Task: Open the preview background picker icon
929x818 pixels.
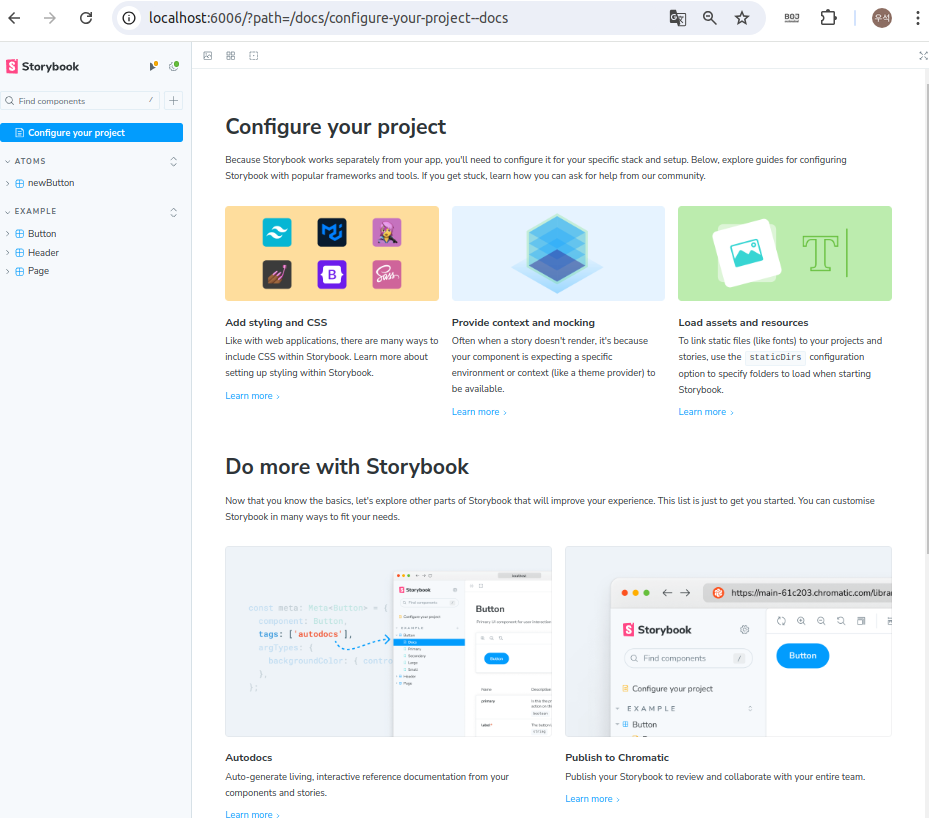Action: pyautogui.click(x=207, y=56)
